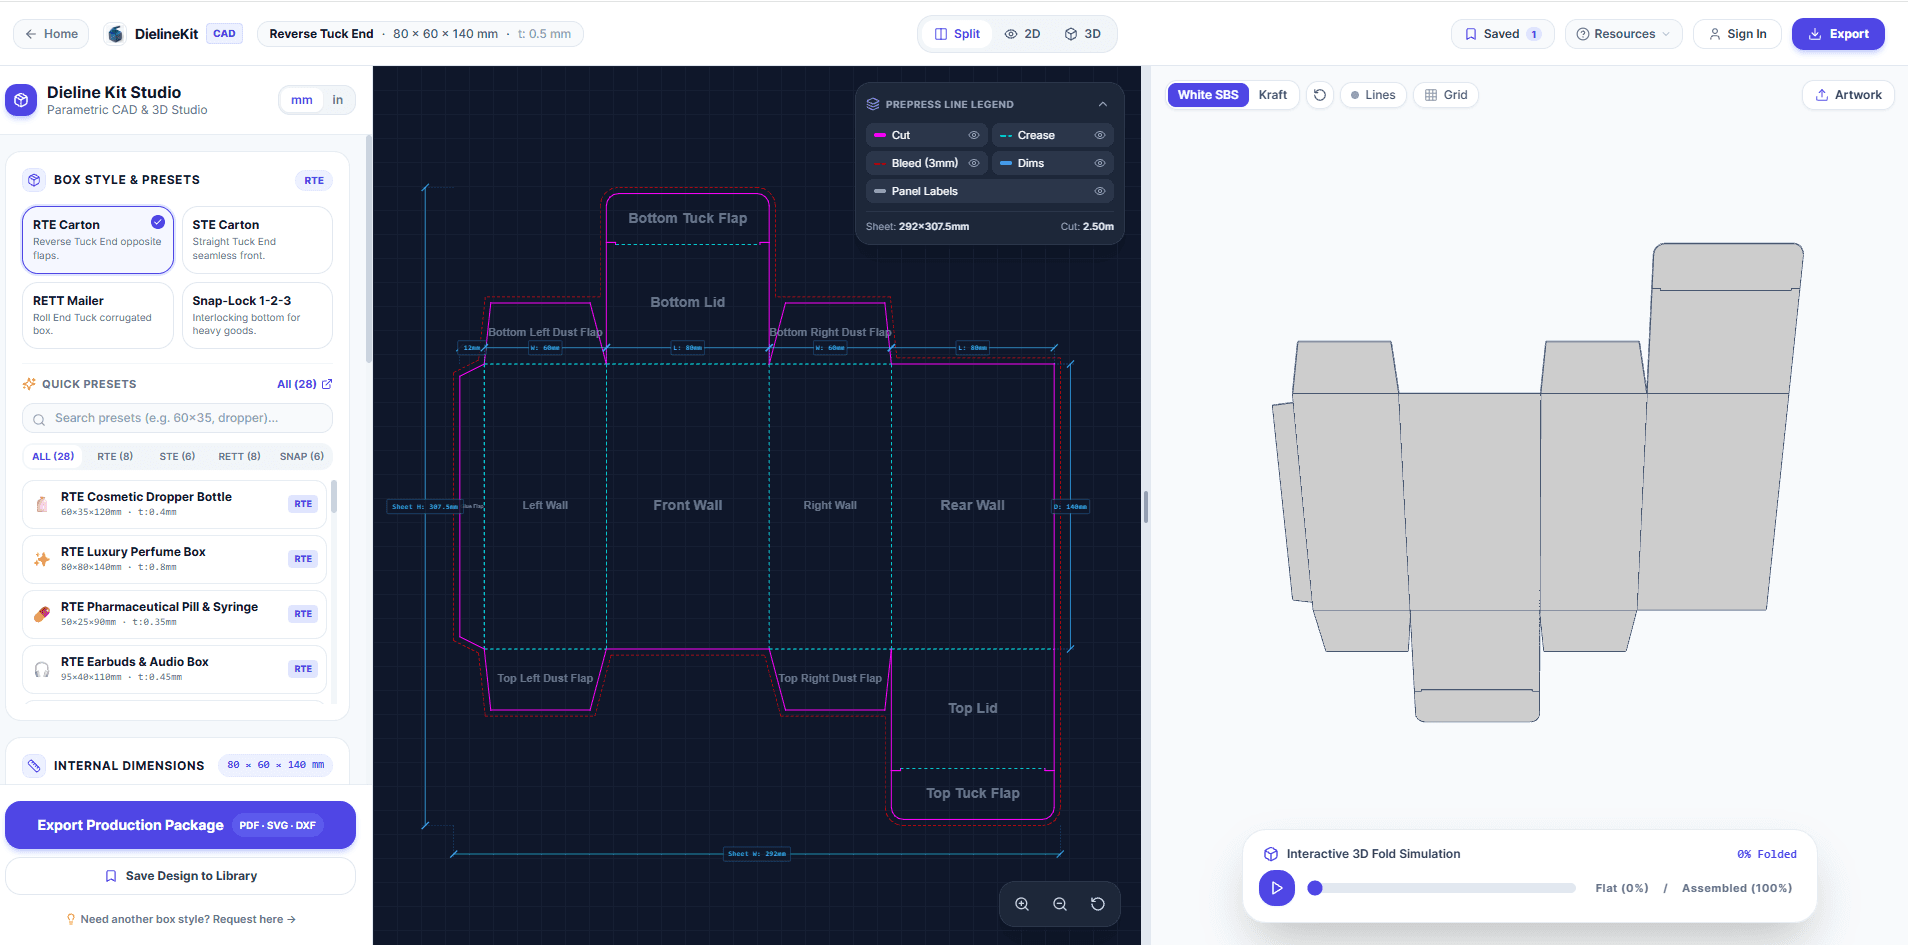Select the RETT Mailer box style
Viewport: 1908px width, 945px height.
tap(98, 315)
